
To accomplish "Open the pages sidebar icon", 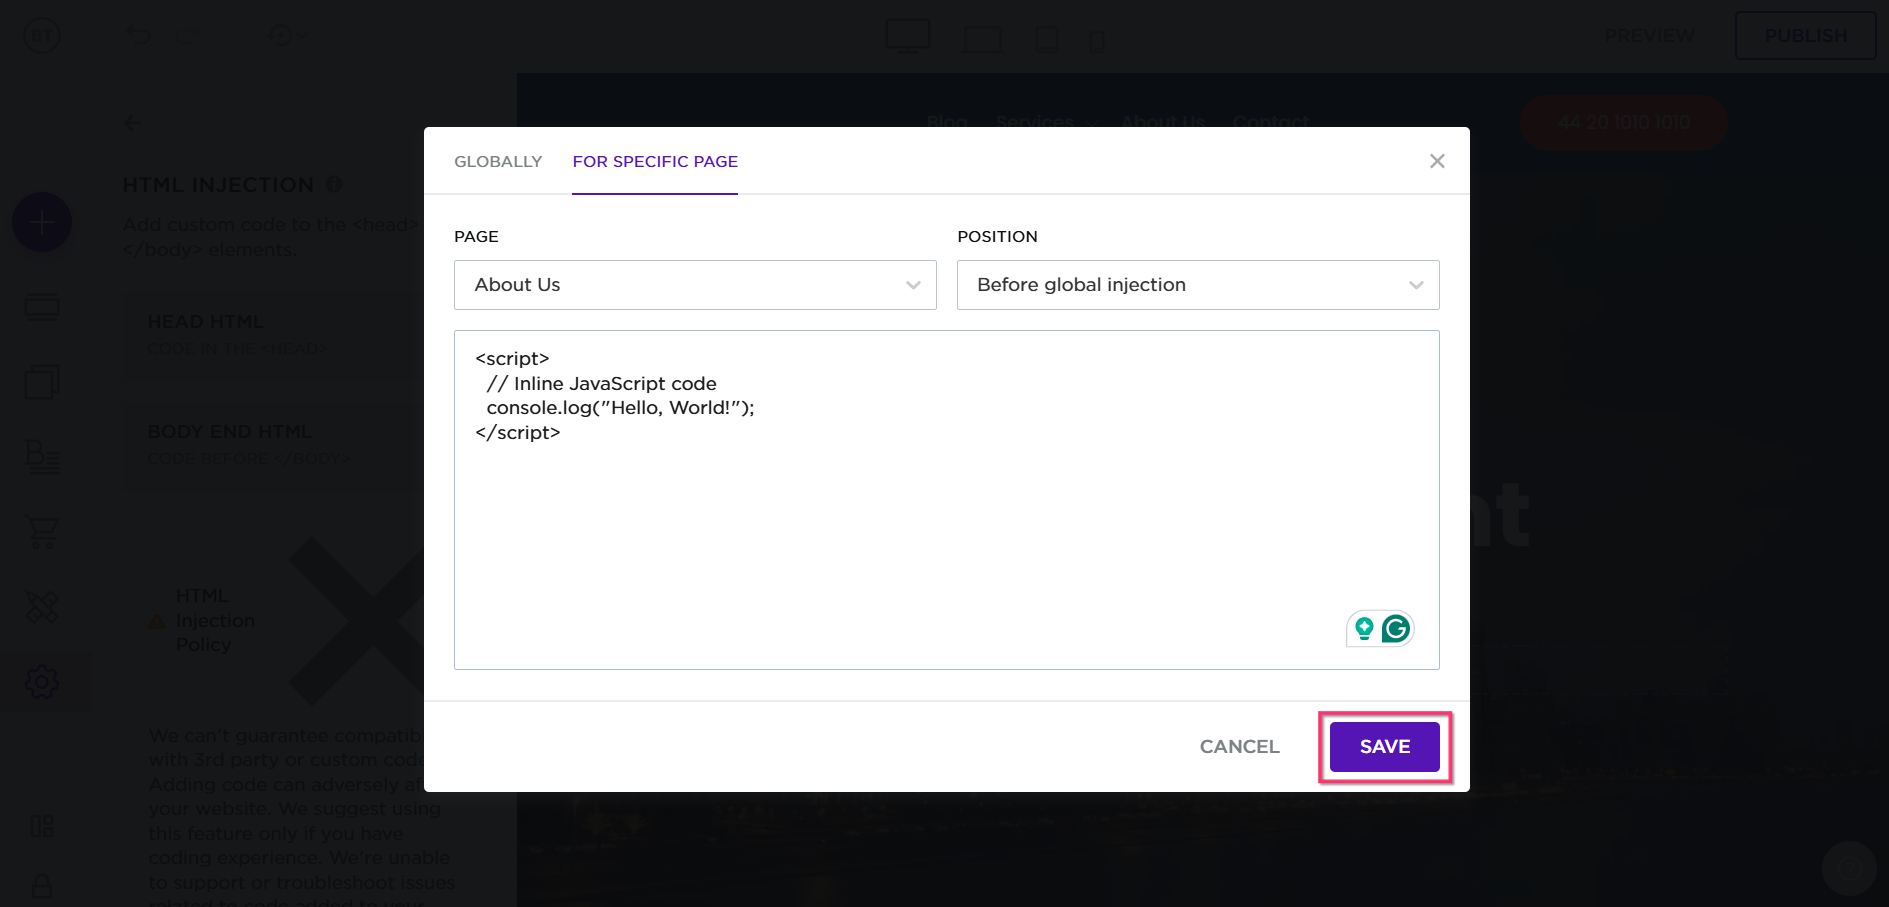I will 42,382.
